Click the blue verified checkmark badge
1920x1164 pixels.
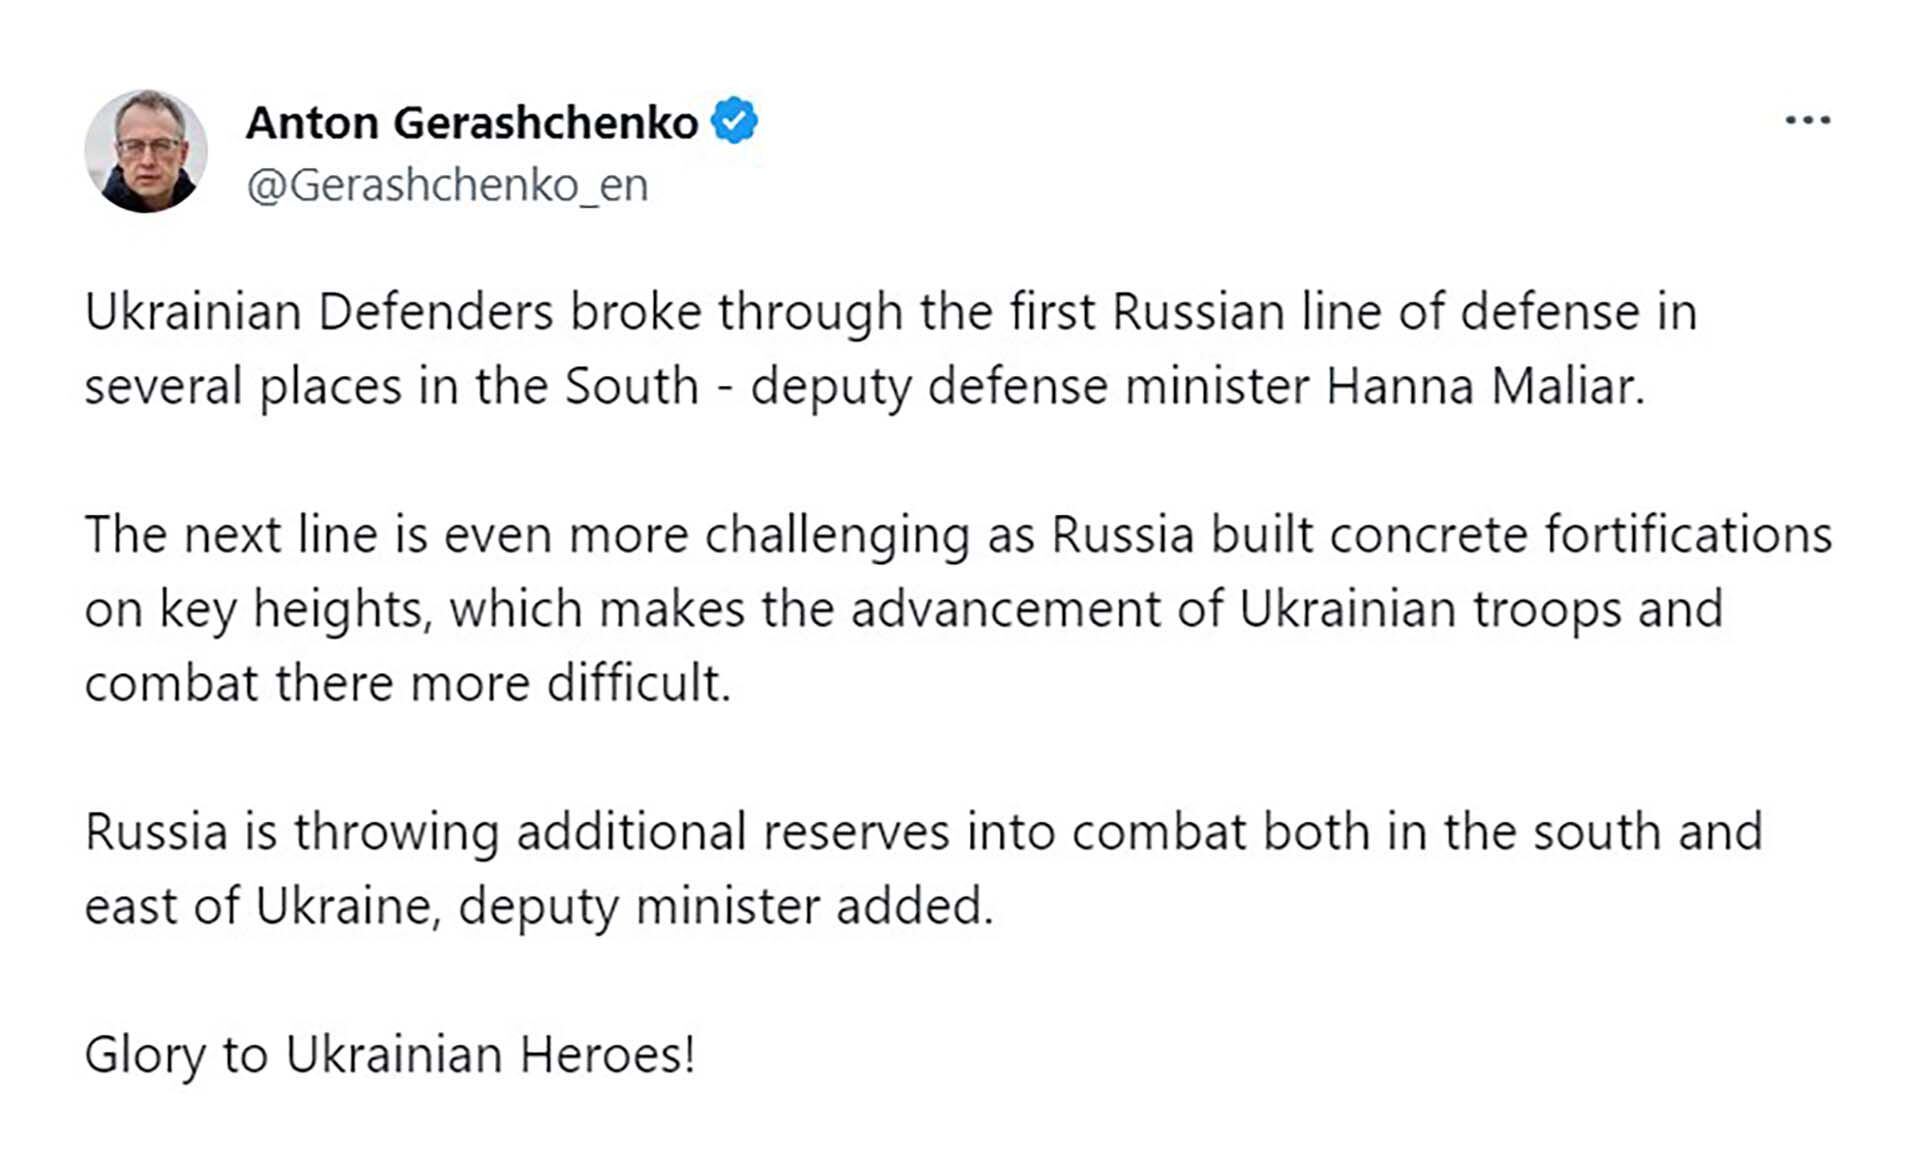tap(734, 121)
